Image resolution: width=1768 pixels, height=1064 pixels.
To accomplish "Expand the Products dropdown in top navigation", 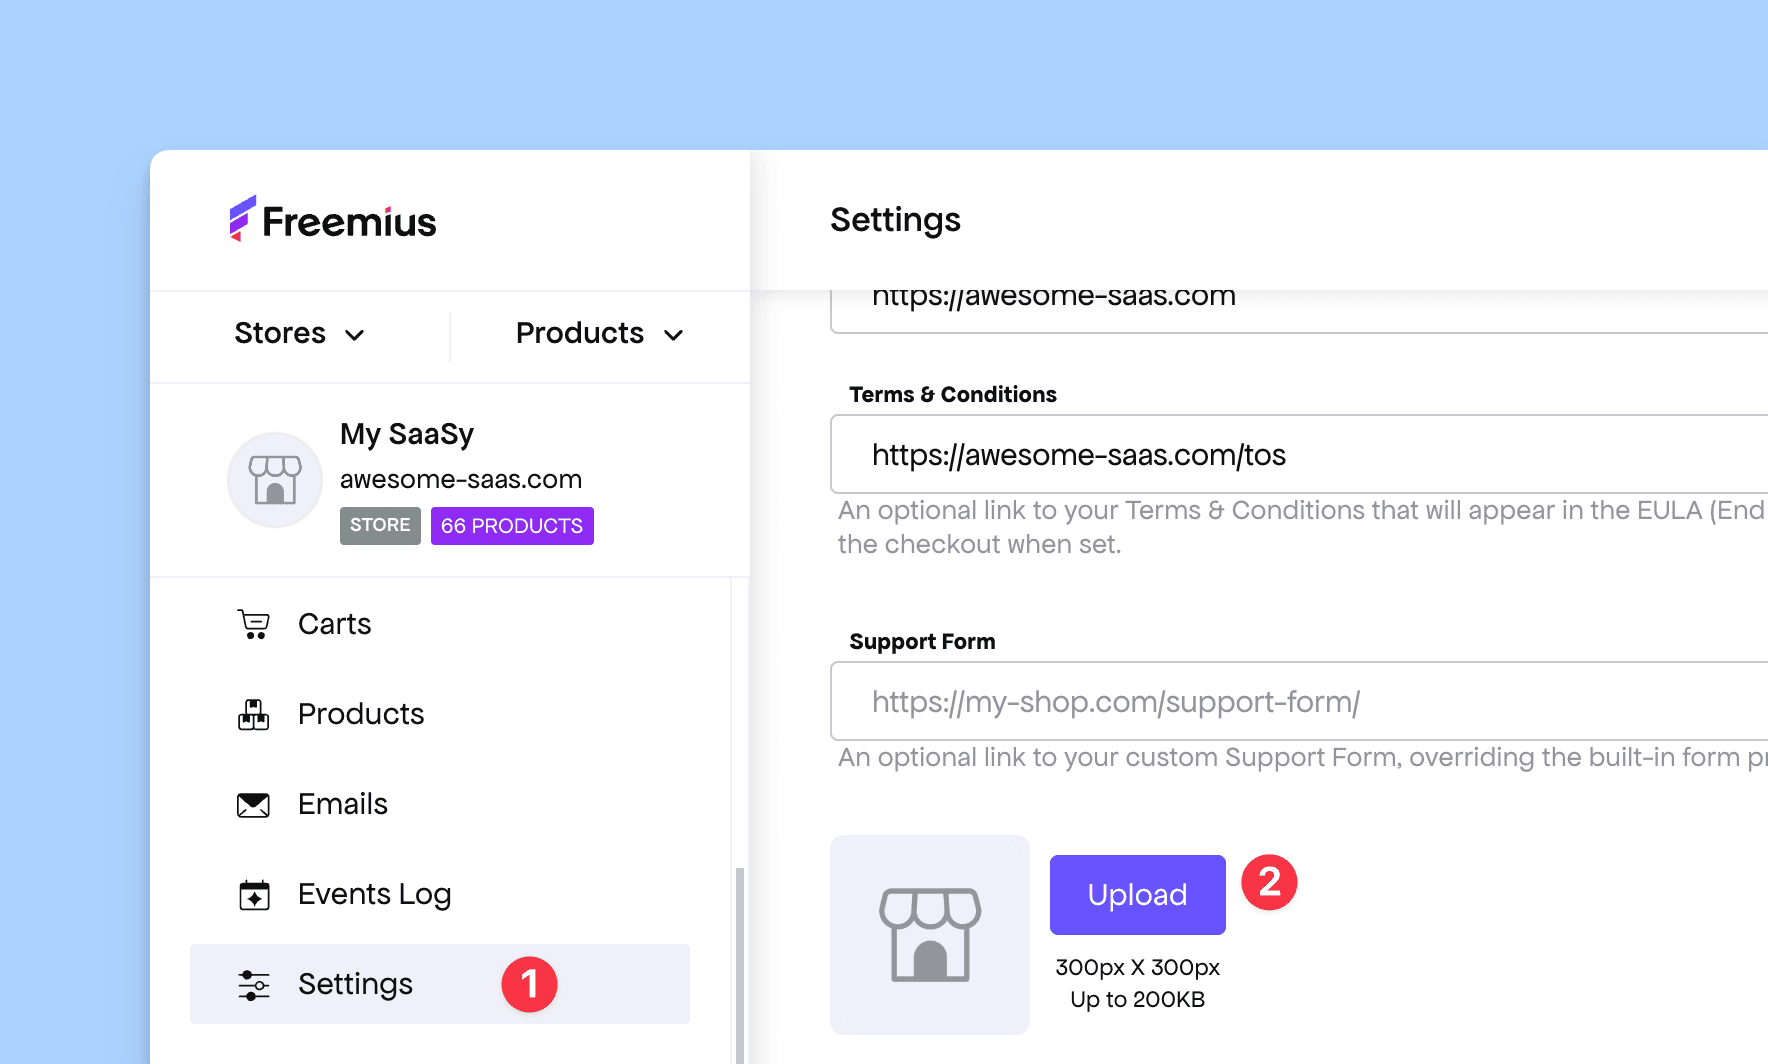I will pos(599,333).
